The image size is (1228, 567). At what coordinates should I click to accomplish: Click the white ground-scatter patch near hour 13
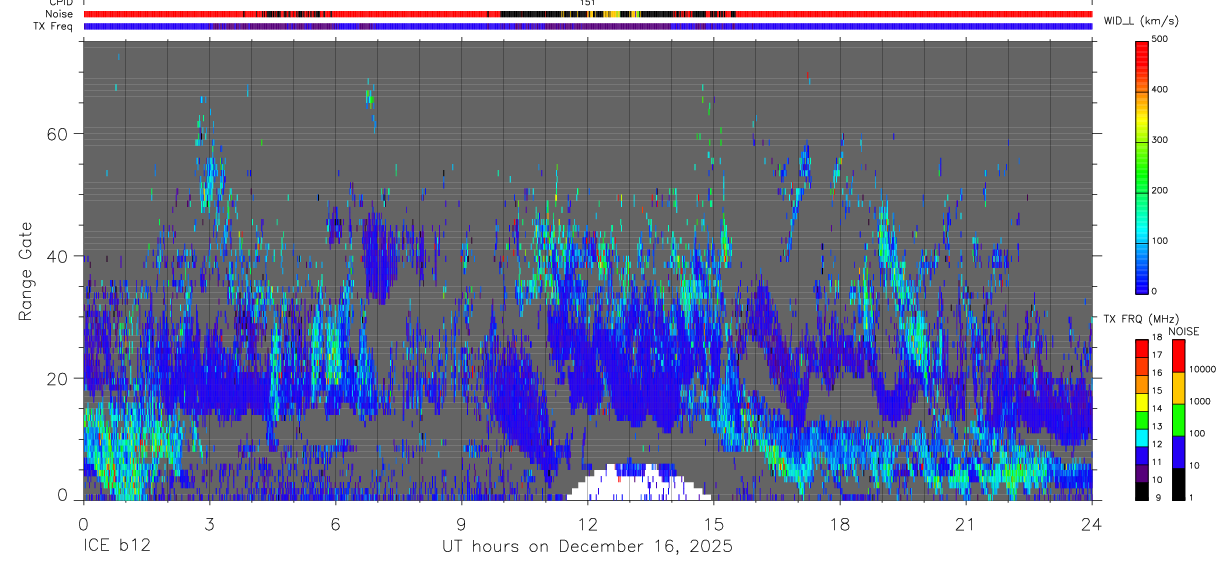pos(638,482)
